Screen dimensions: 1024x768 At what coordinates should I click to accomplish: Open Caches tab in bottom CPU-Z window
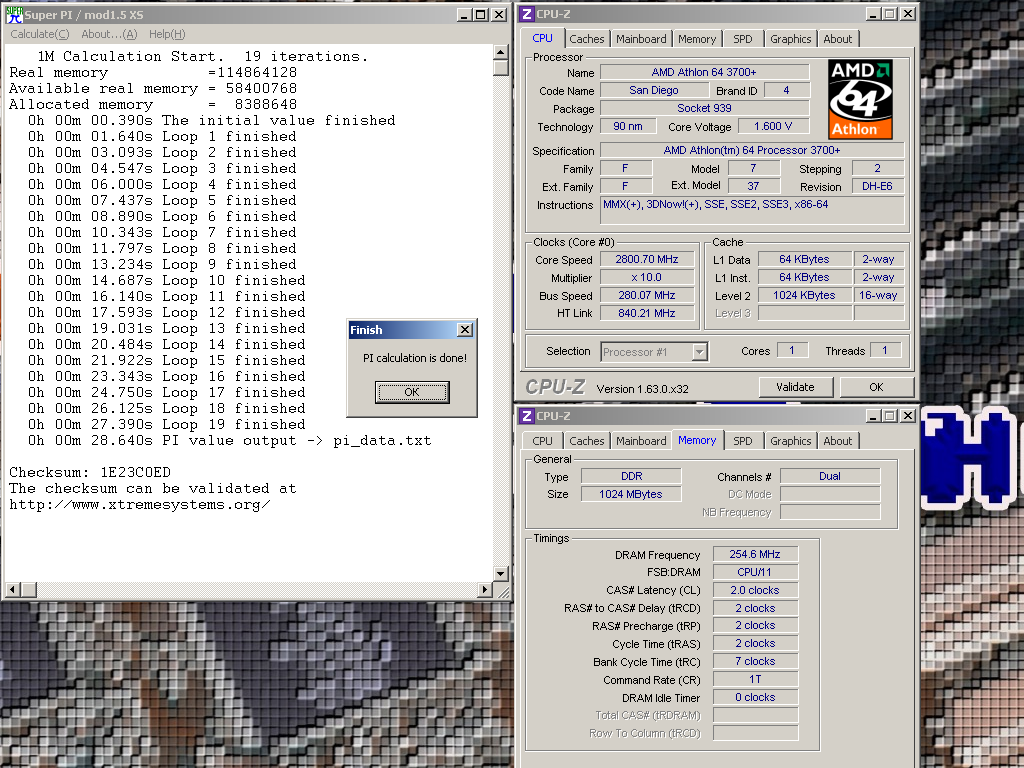coord(586,441)
